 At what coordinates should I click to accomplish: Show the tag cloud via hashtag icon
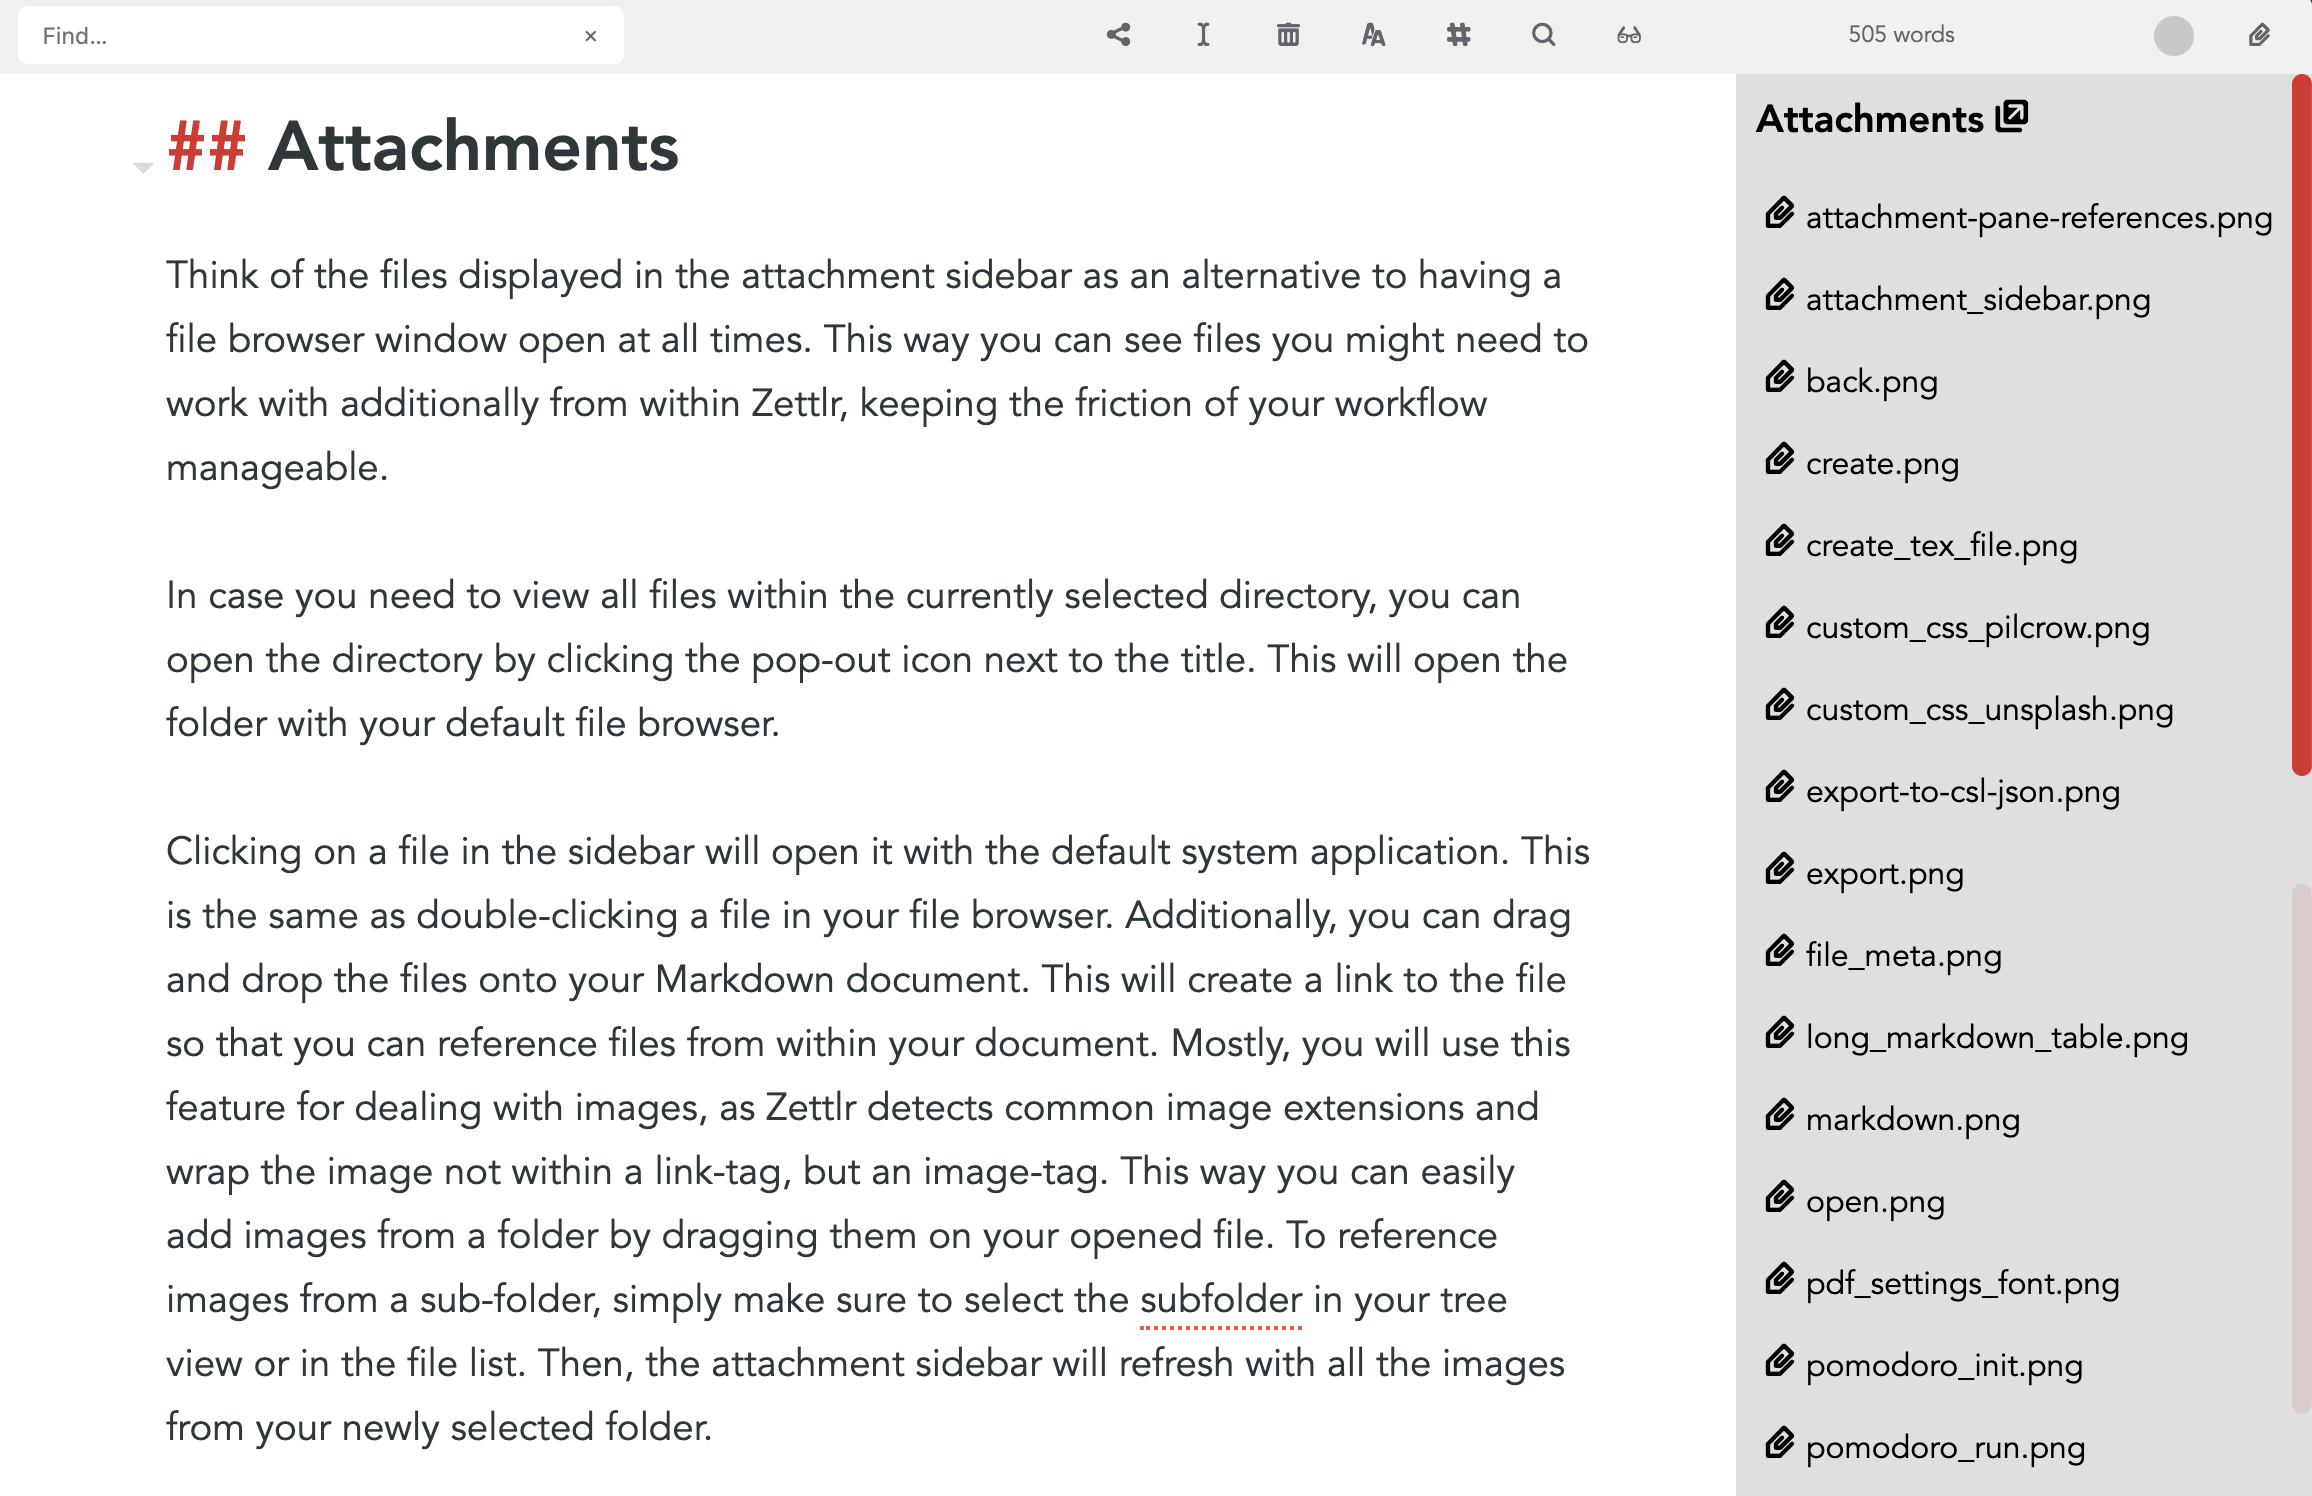(x=1458, y=34)
